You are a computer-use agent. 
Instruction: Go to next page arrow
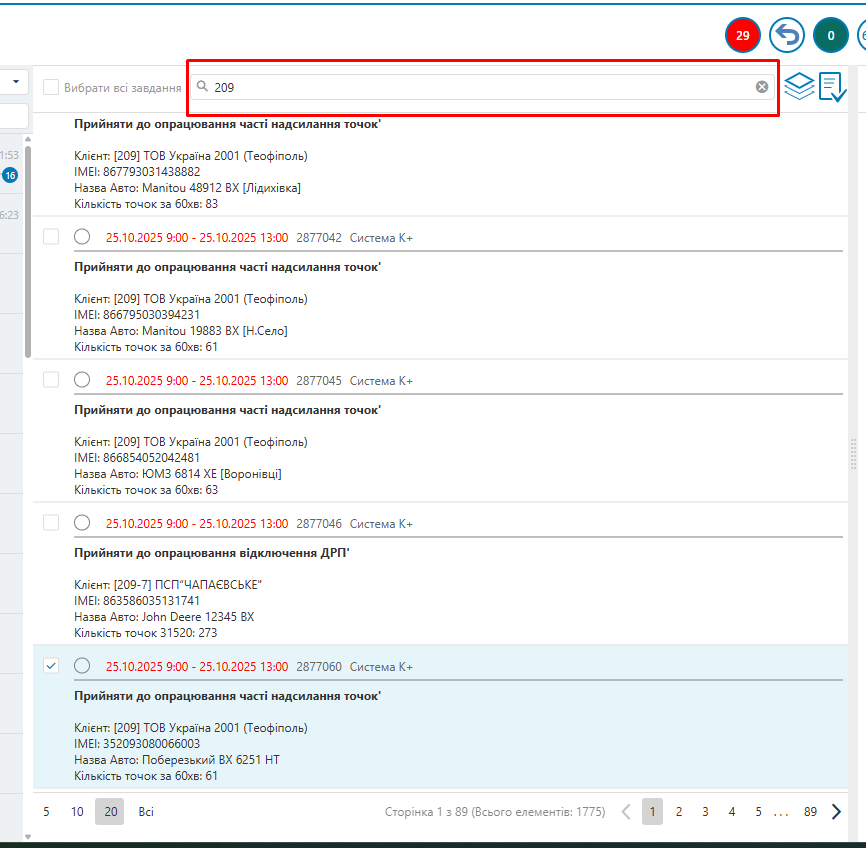pyautogui.click(x=836, y=812)
